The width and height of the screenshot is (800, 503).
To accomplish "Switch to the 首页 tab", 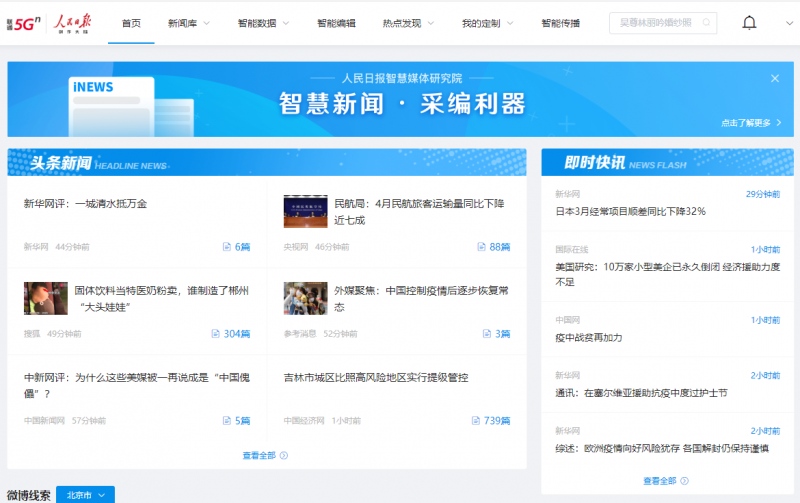I will [x=131, y=23].
